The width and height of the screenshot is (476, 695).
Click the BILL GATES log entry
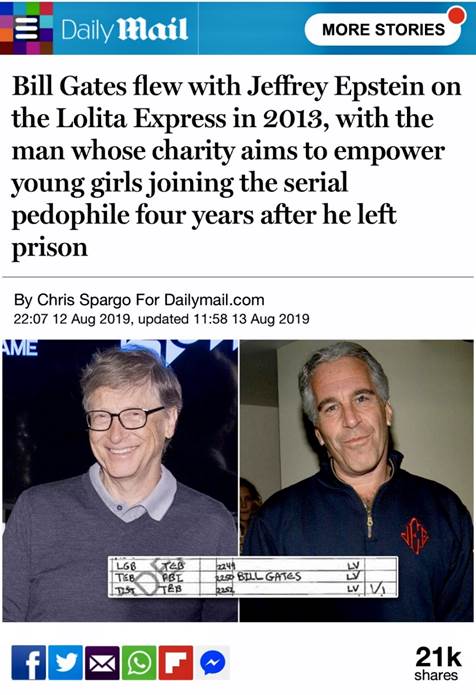(269, 576)
